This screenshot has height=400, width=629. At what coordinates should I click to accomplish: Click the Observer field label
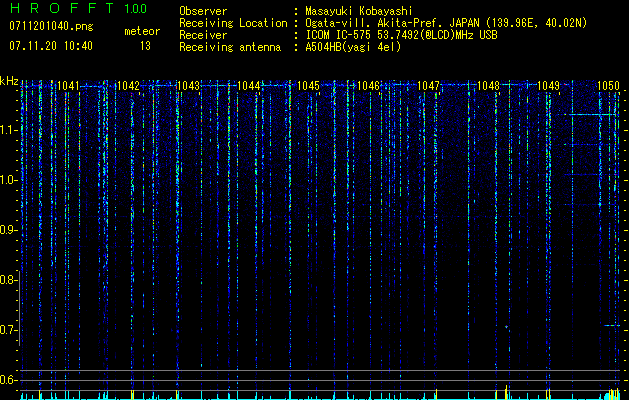click(203, 11)
